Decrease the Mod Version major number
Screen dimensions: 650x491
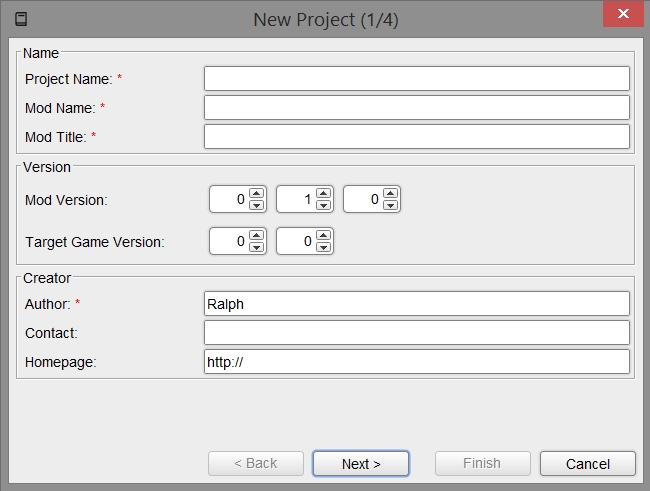pos(256,205)
